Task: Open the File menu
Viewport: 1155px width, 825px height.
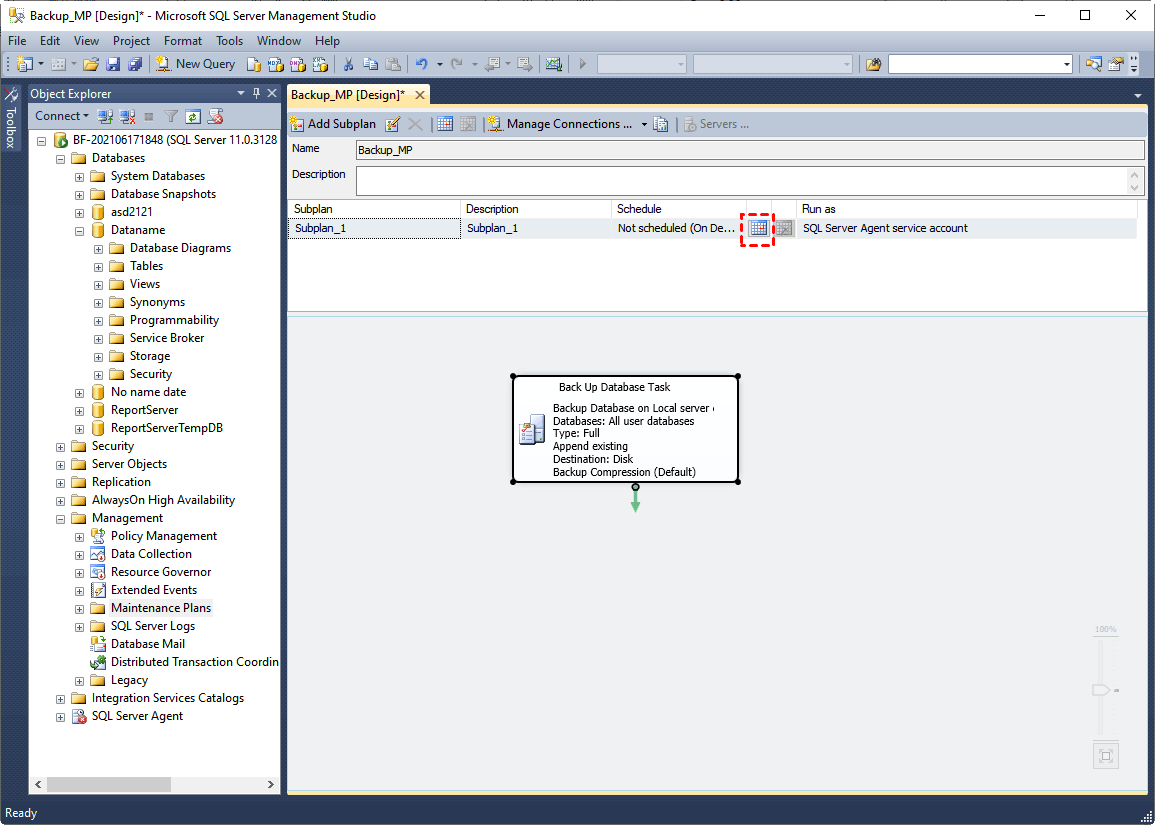Action: tap(17, 41)
